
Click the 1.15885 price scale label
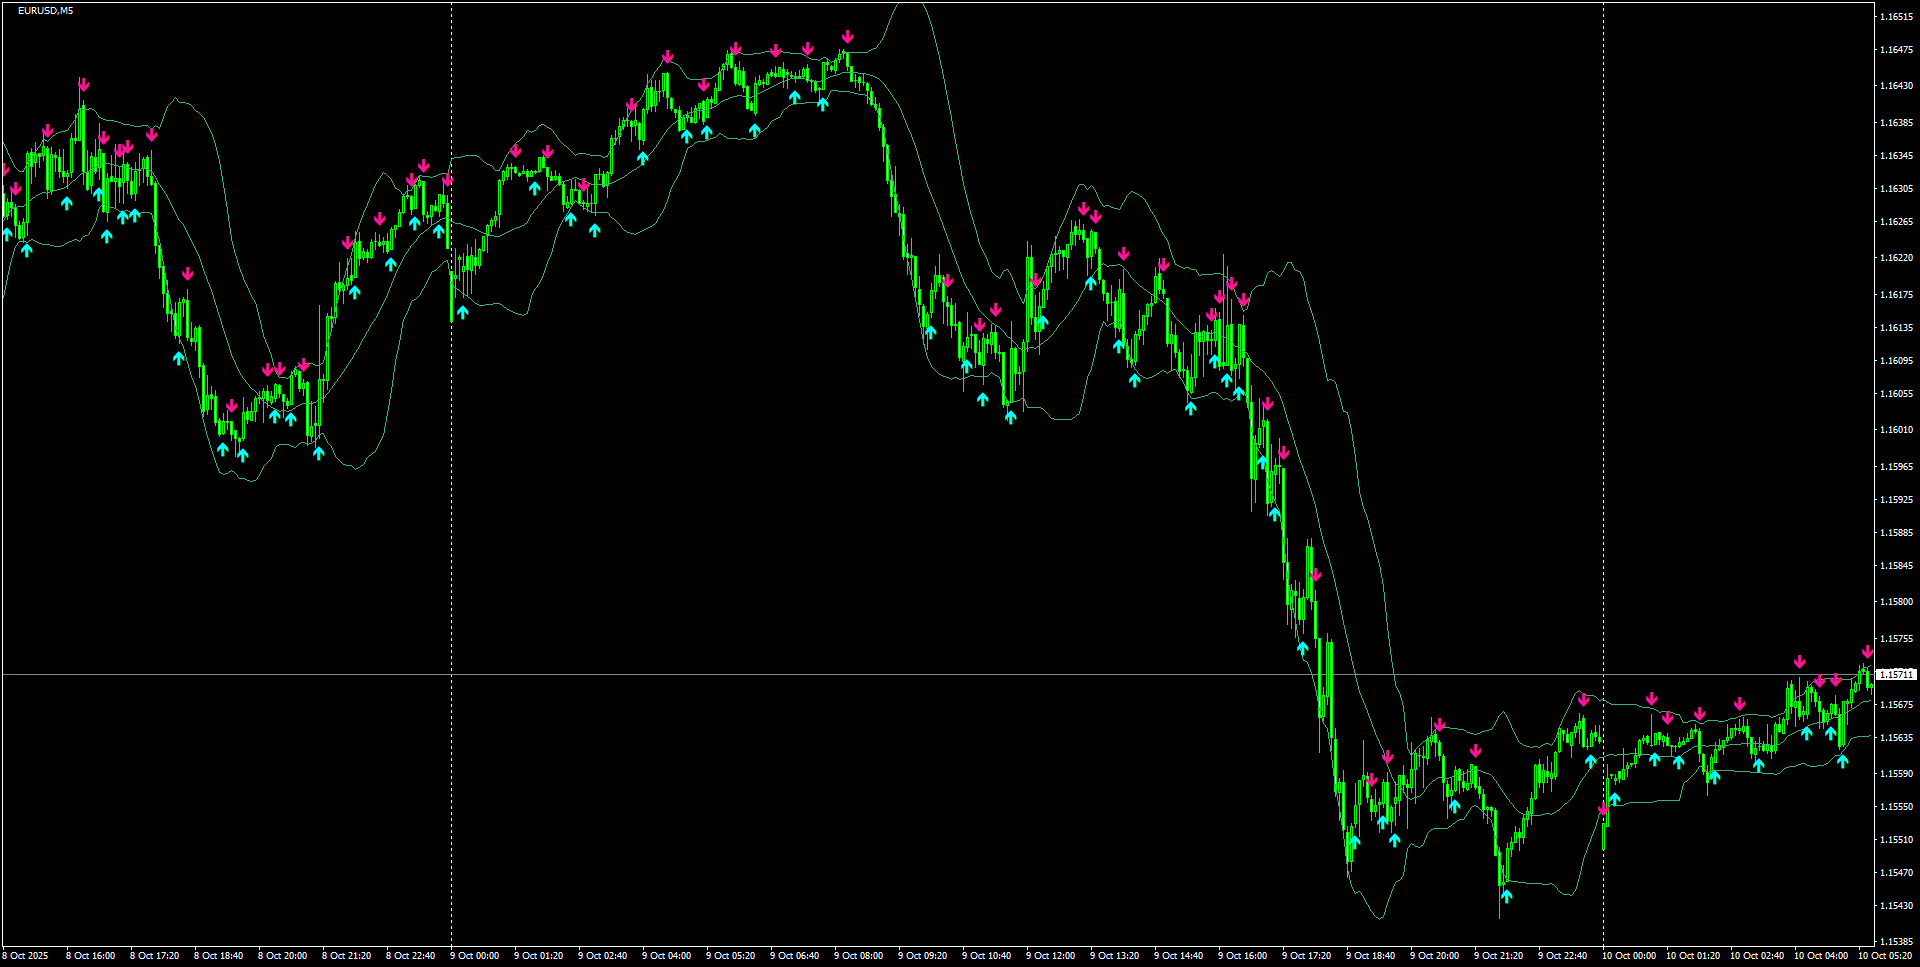coord(1896,533)
